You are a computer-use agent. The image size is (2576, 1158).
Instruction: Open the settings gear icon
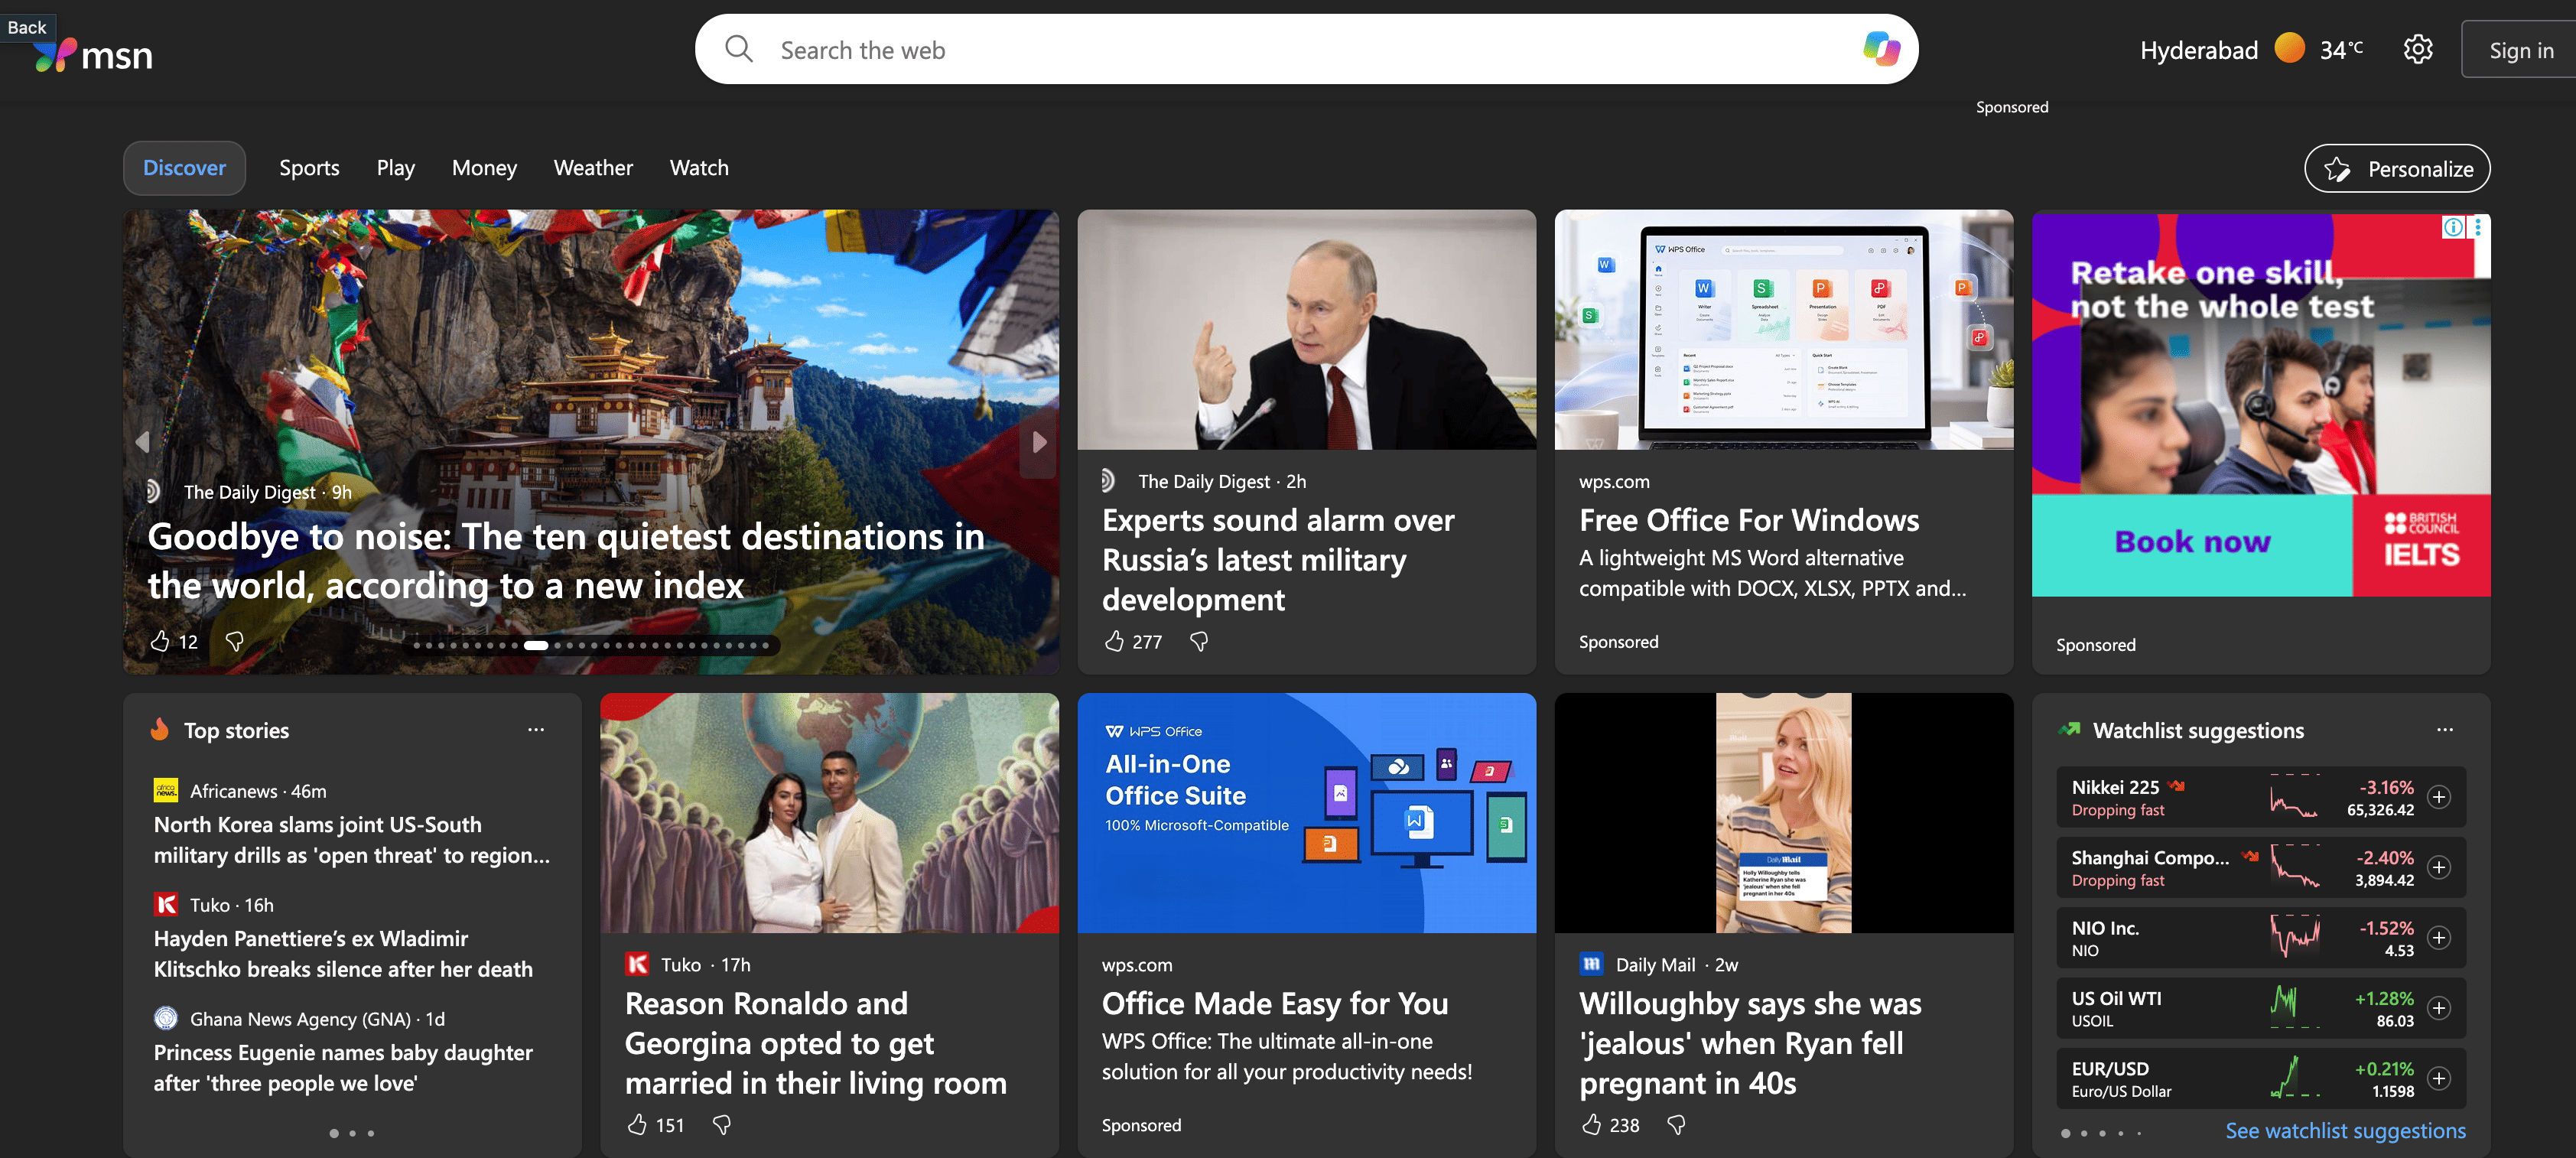coord(2417,49)
